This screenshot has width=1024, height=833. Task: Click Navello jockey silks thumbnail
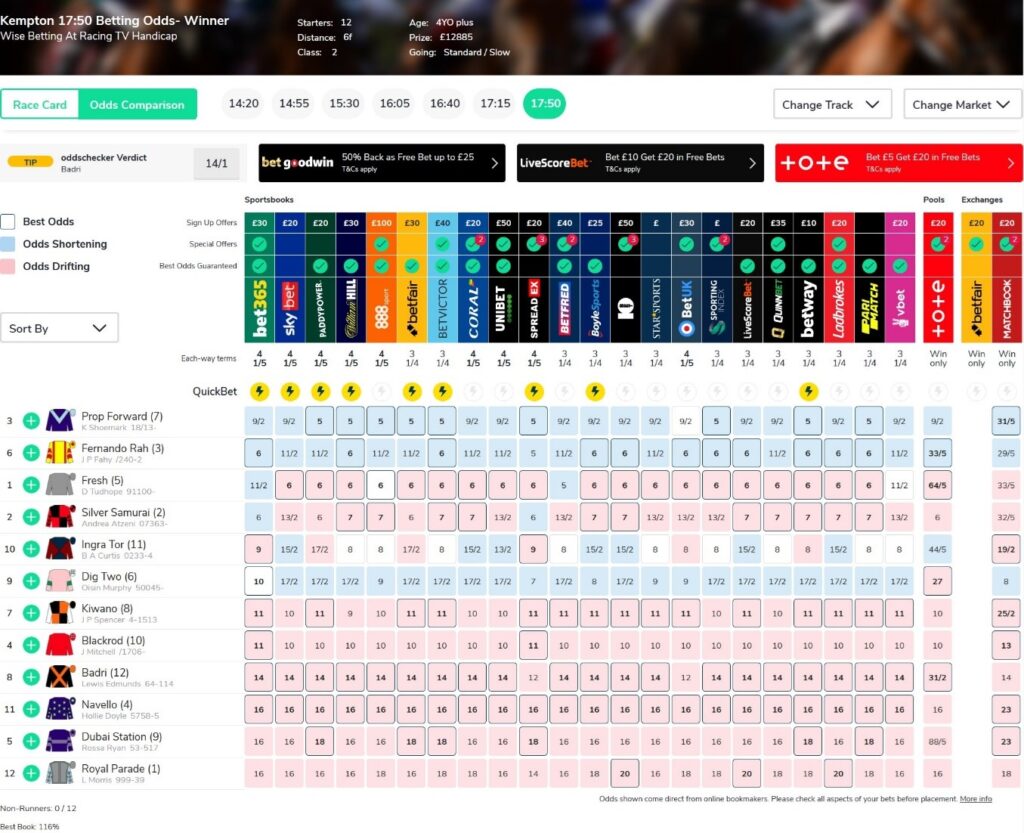(x=60, y=709)
